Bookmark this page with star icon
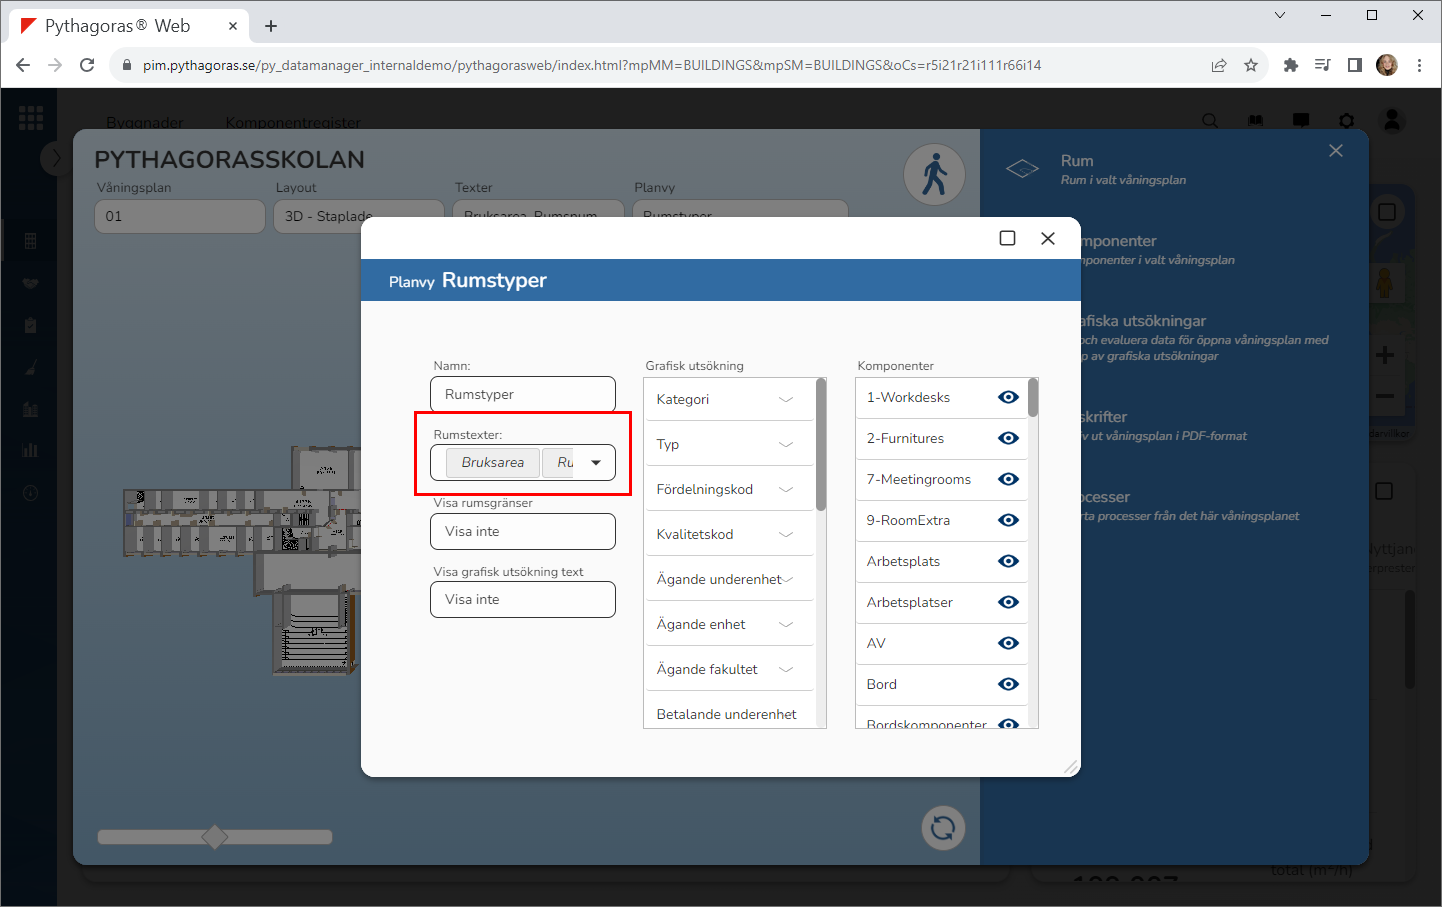The image size is (1442, 907). point(1250,65)
